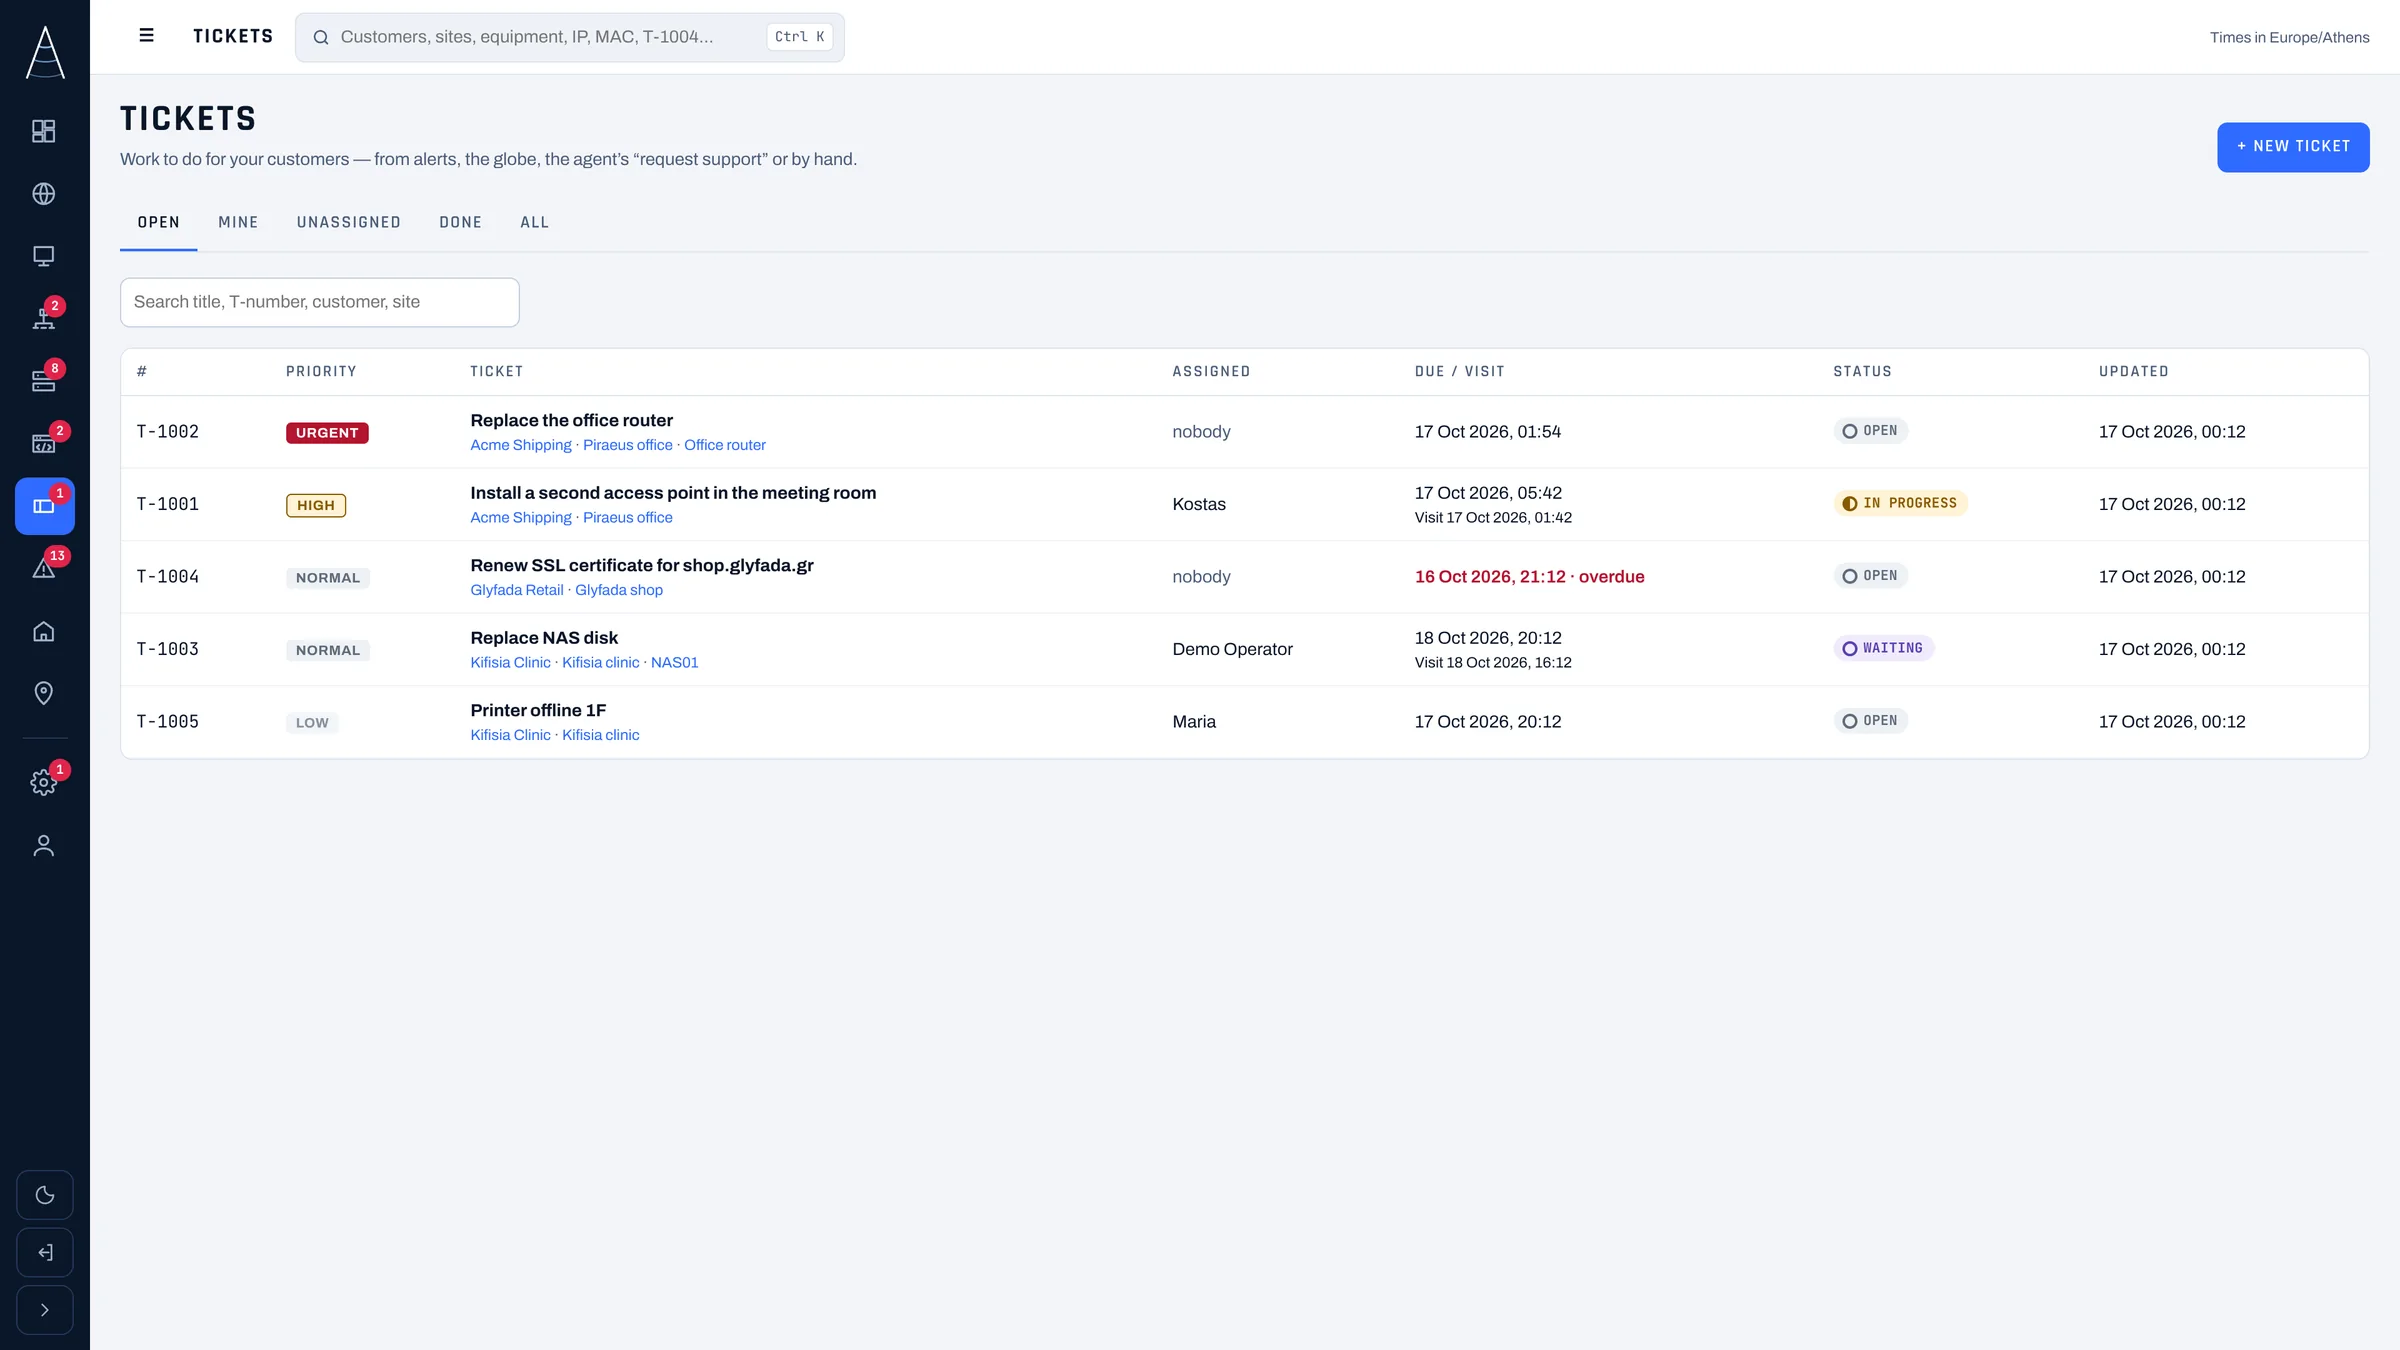Open the monitor equipment icon in sidebar
The image size is (2400, 1350).
click(x=44, y=256)
